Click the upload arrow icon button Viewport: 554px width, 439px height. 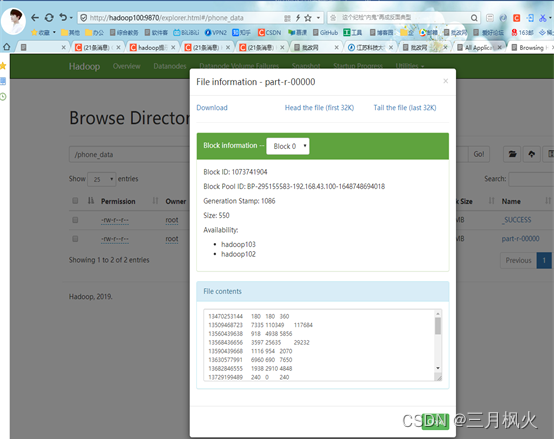tap(531, 154)
